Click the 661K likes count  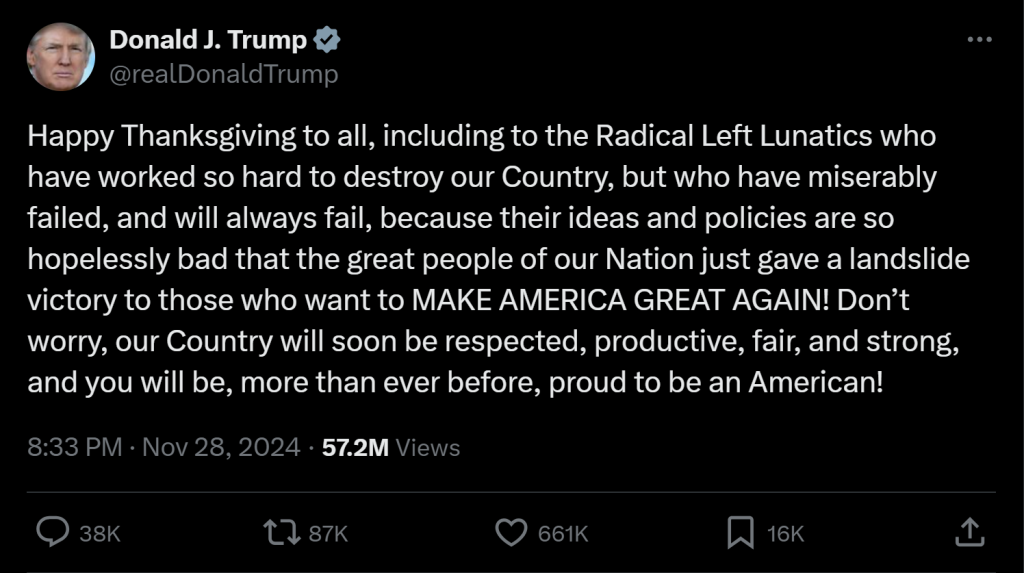[563, 534]
